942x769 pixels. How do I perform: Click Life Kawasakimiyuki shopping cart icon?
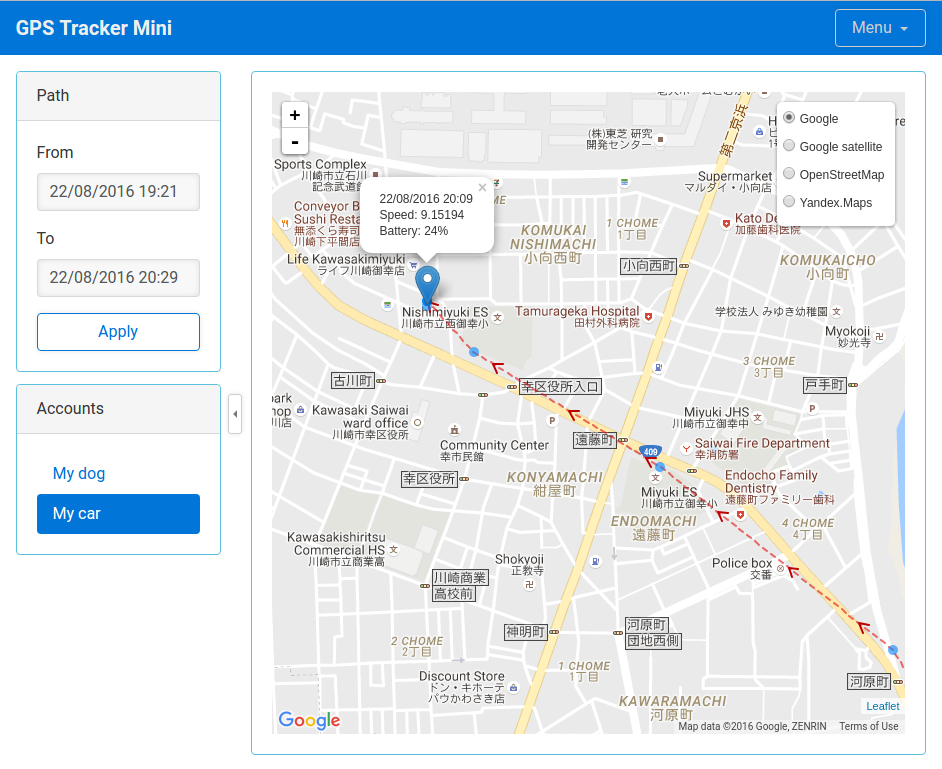(413, 265)
